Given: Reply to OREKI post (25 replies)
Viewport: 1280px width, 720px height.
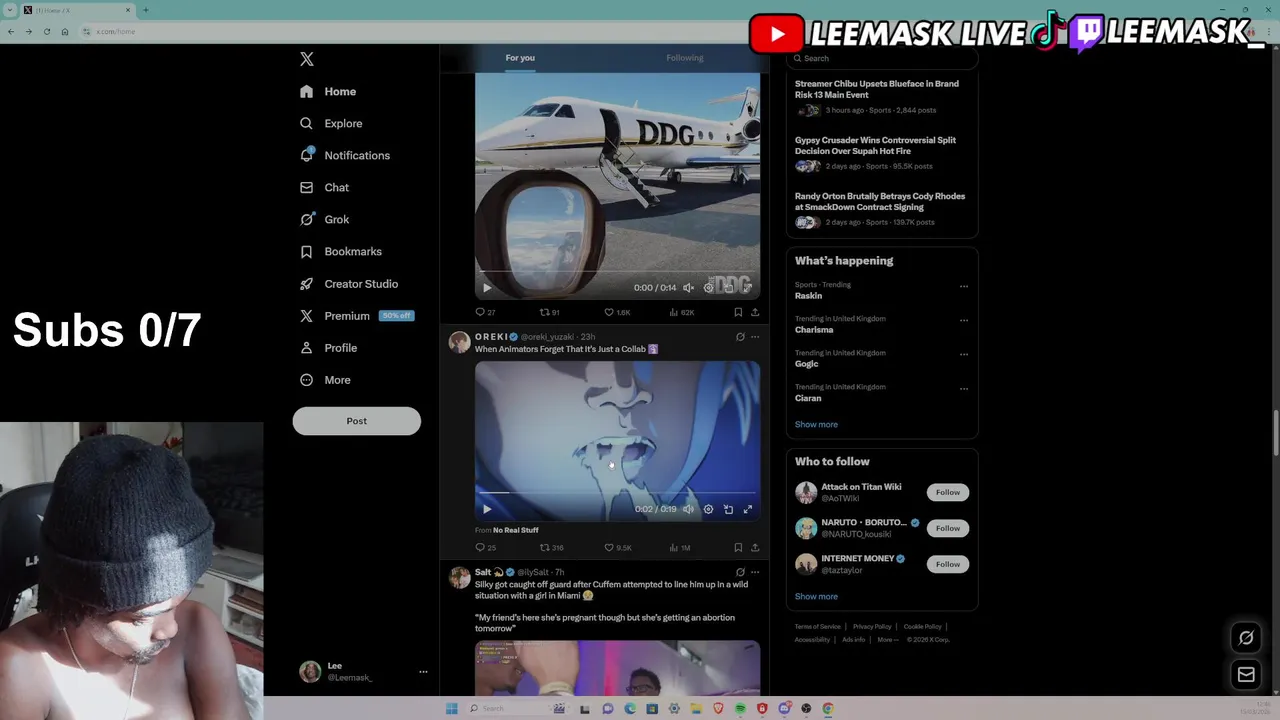Looking at the screenshot, I should 485,548.
